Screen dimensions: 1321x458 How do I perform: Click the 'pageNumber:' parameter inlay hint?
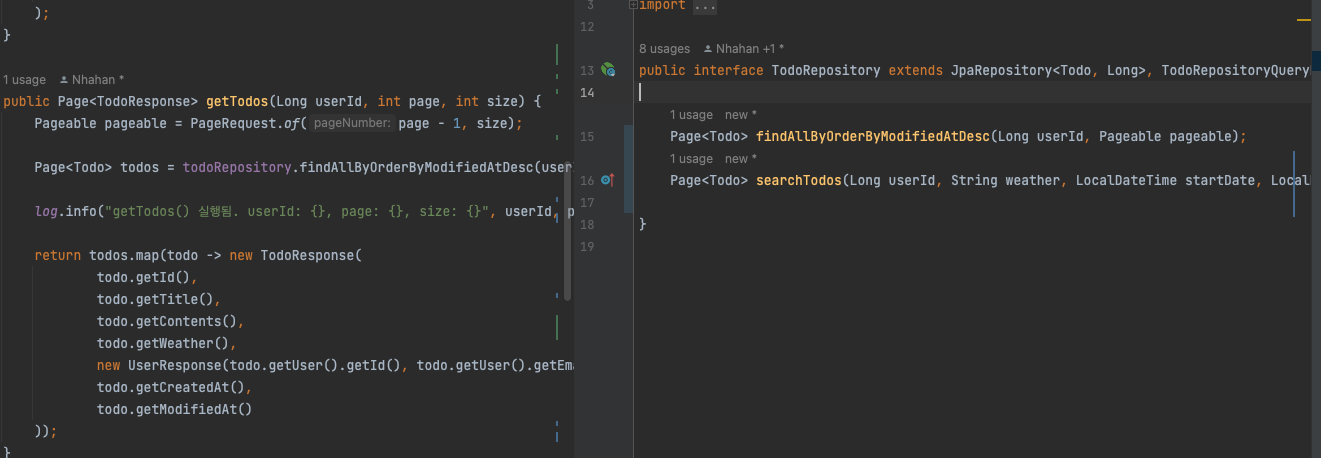pos(352,123)
